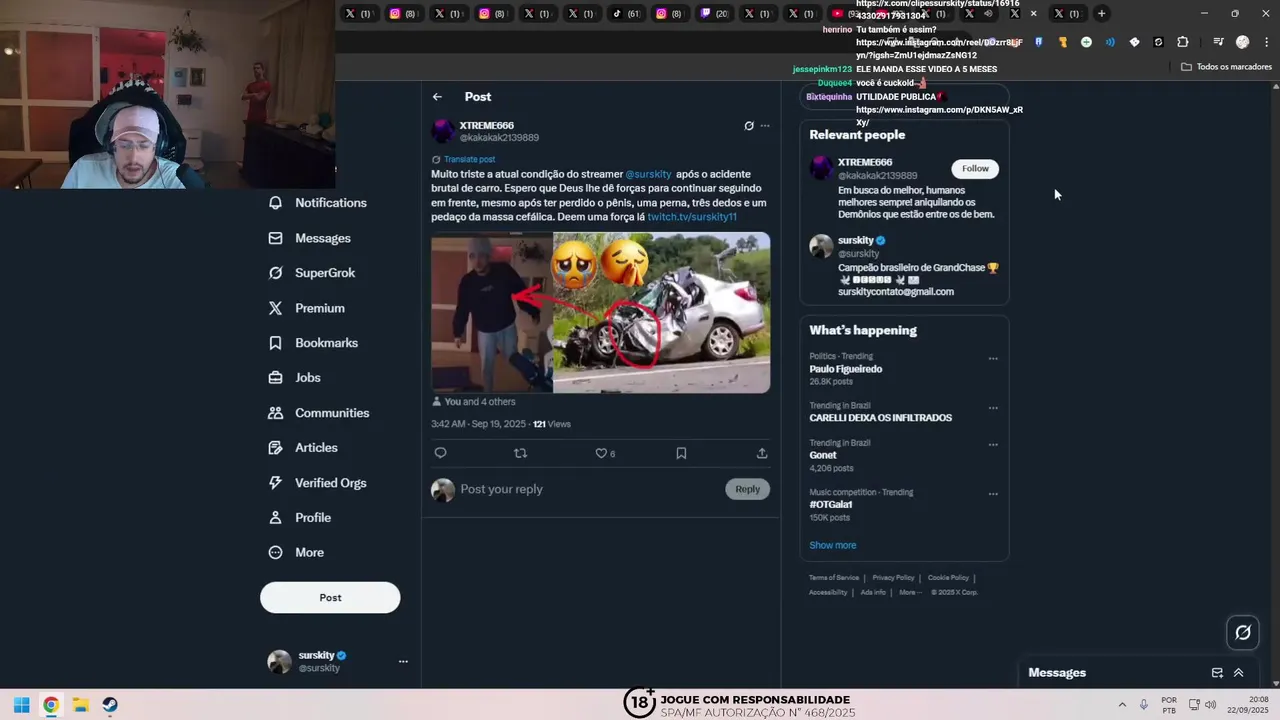Open the floating Grok button

pyautogui.click(x=1243, y=632)
